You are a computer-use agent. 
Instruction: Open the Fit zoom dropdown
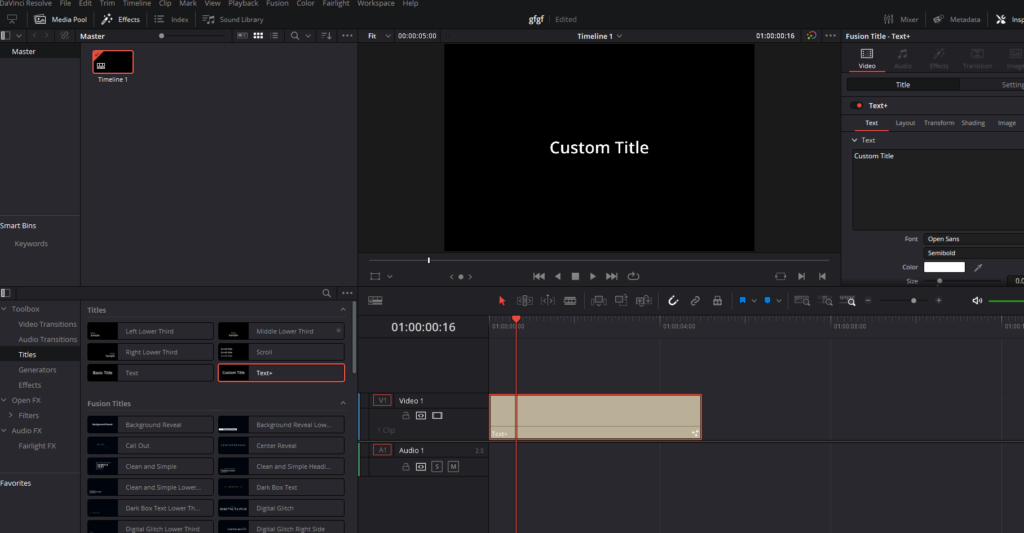pyautogui.click(x=379, y=36)
